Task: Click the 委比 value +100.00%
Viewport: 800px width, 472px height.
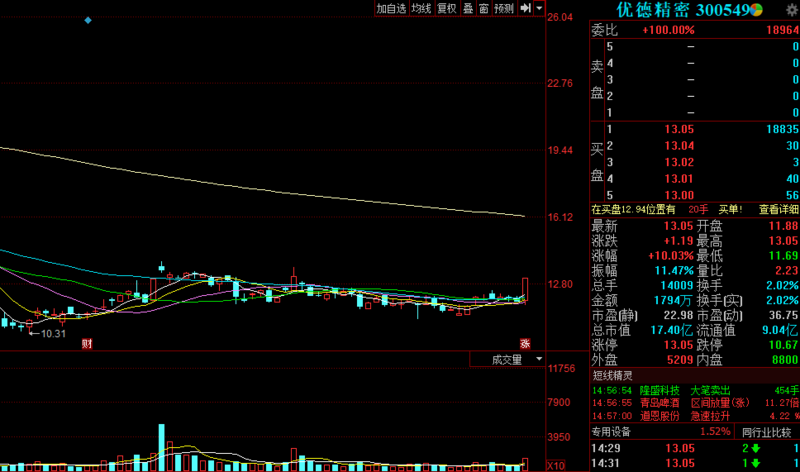Action: (668, 30)
